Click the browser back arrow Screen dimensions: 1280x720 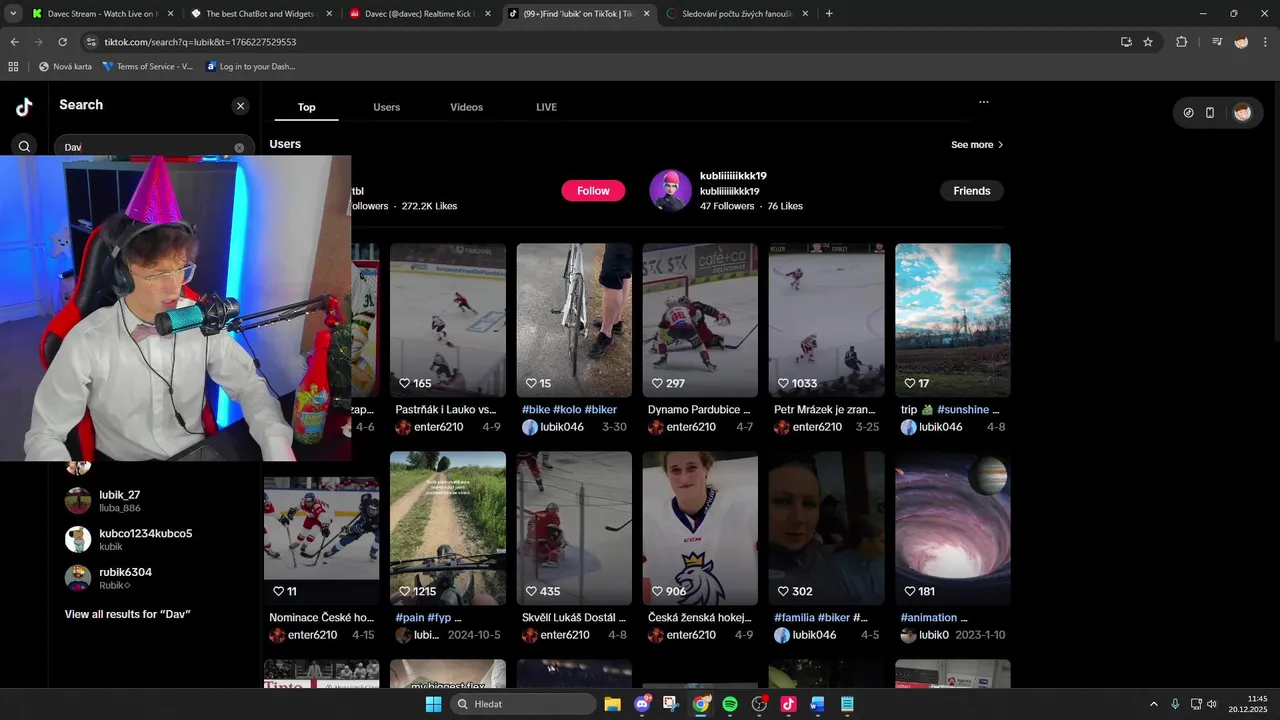(x=14, y=42)
